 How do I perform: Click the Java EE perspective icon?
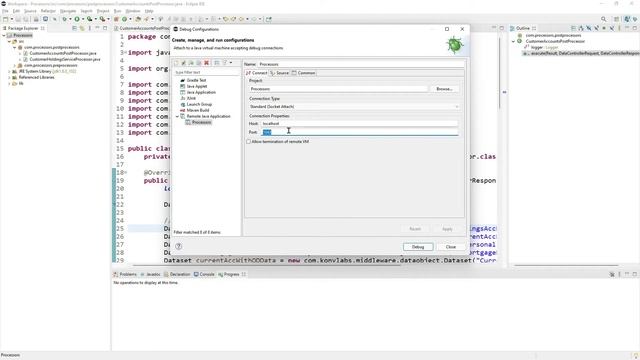[x=627, y=19]
